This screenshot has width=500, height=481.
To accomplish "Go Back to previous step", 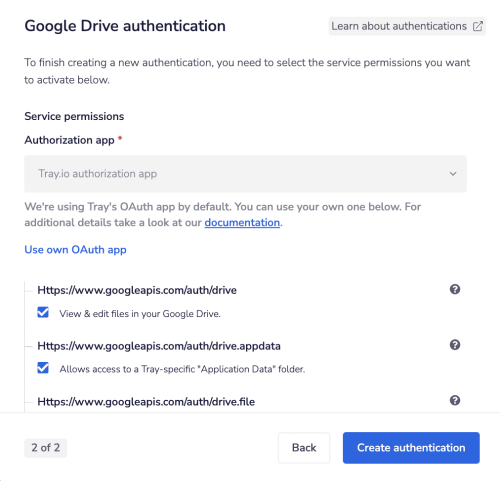I will [304, 448].
